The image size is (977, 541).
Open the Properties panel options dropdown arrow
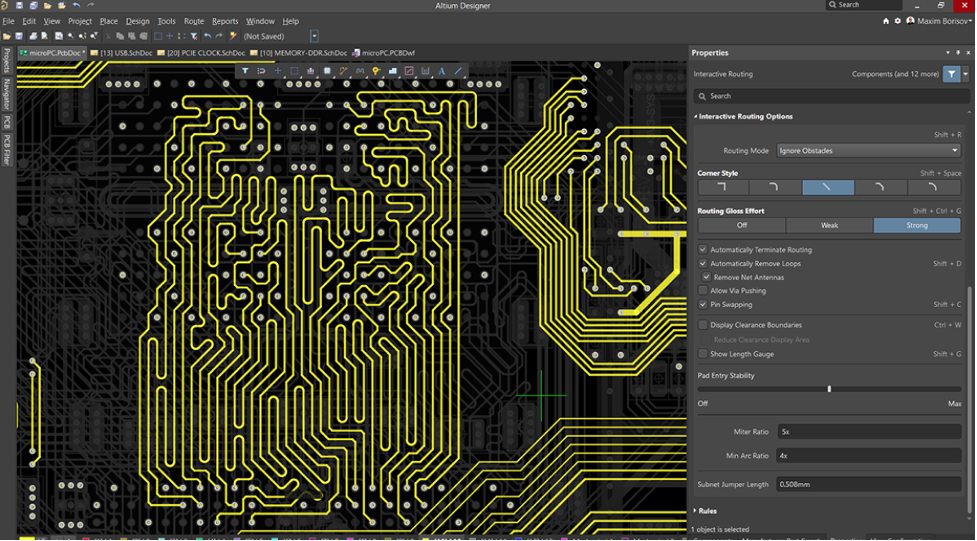click(x=948, y=53)
